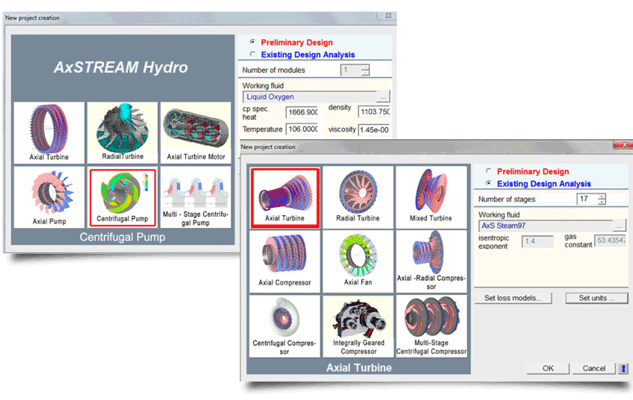Image resolution: width=633 pixels, height=400 pixels.
Task: Increase number of modules spinner
Action: coord(365,67)
